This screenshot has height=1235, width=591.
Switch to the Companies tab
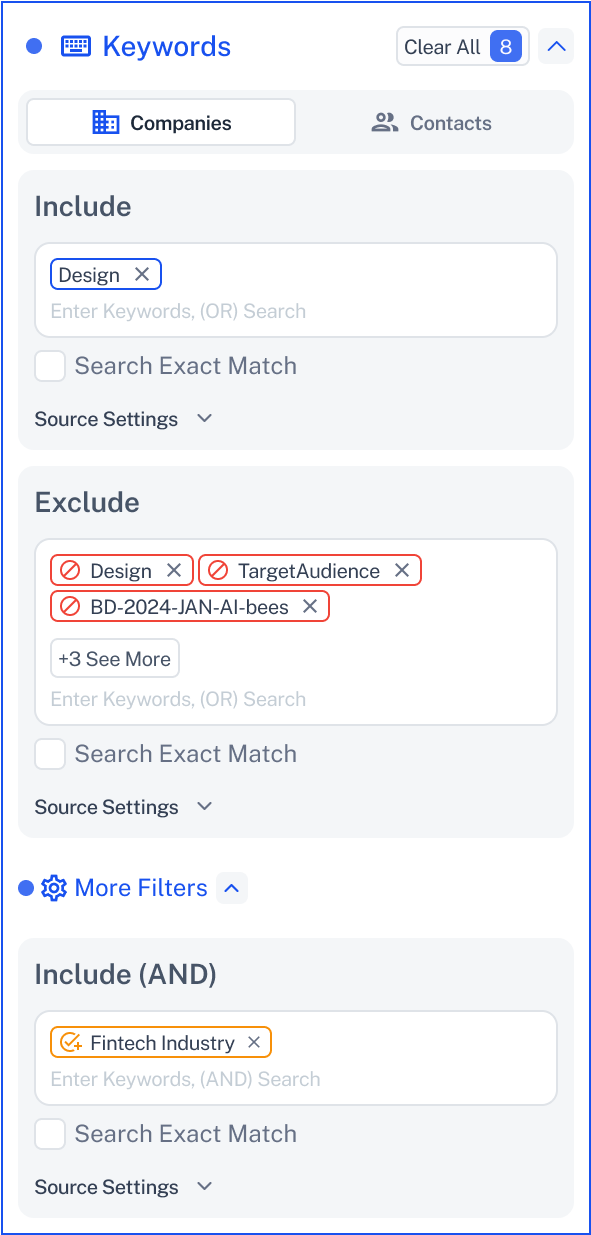click(161, 123)
